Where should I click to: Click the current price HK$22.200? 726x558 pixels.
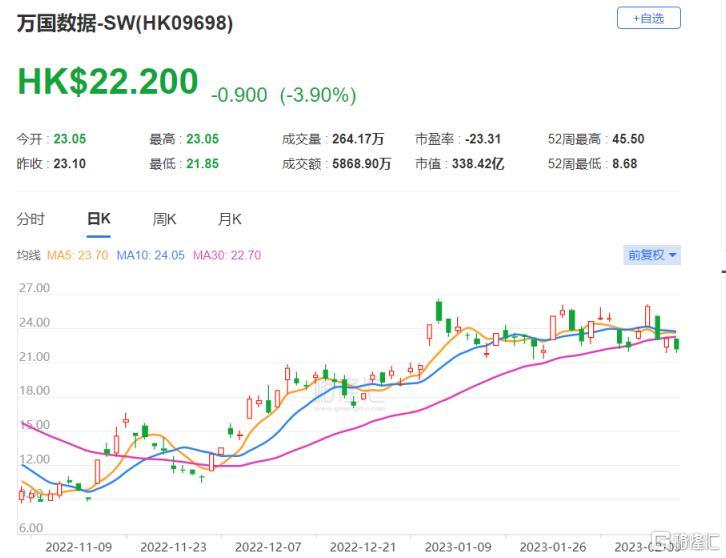108,82
